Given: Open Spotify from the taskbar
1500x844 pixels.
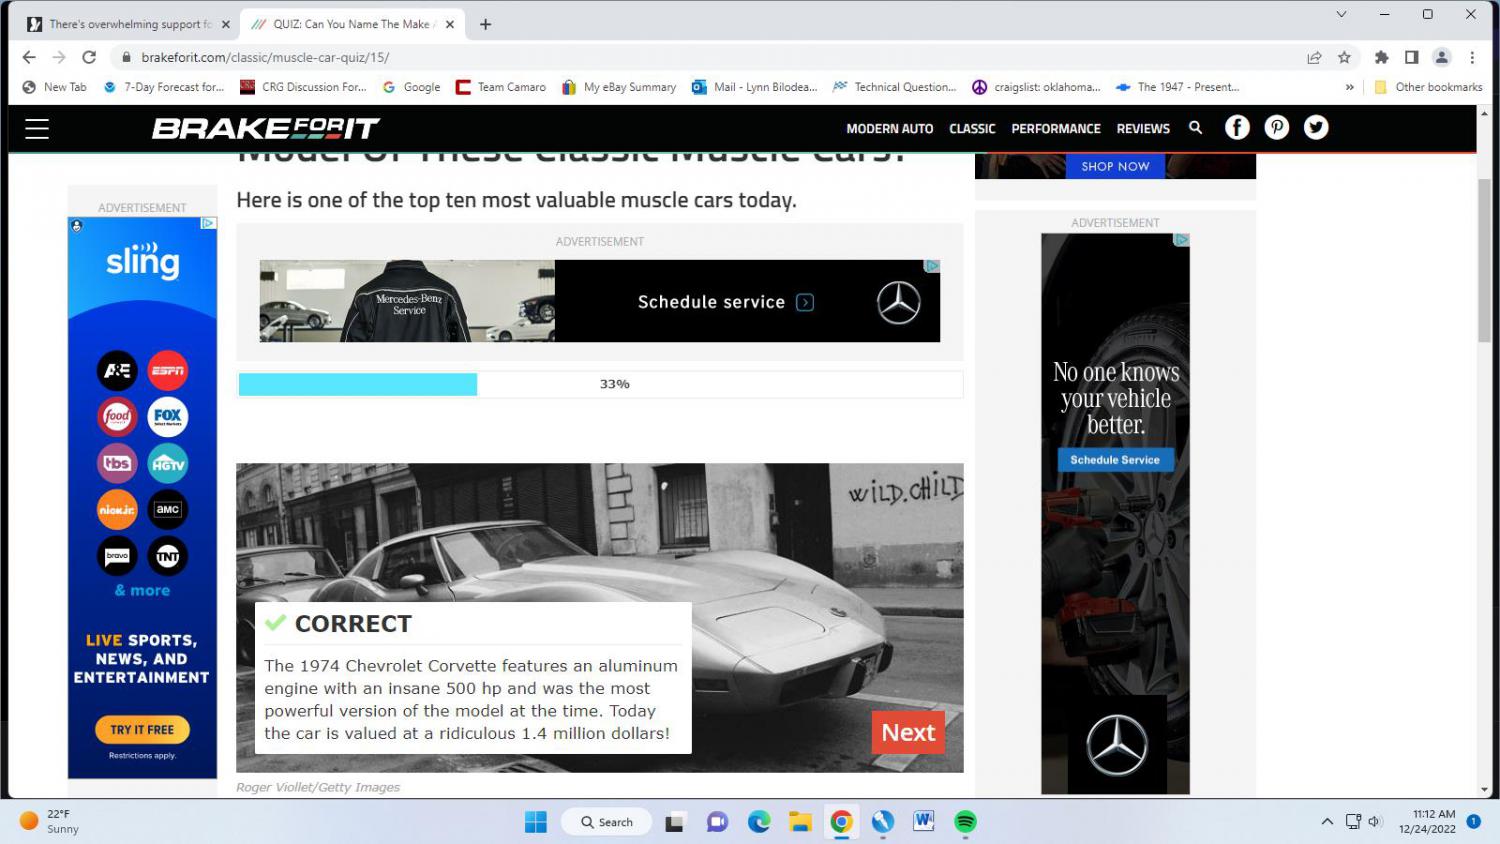Looking at the screenshot, I should 965,822.
